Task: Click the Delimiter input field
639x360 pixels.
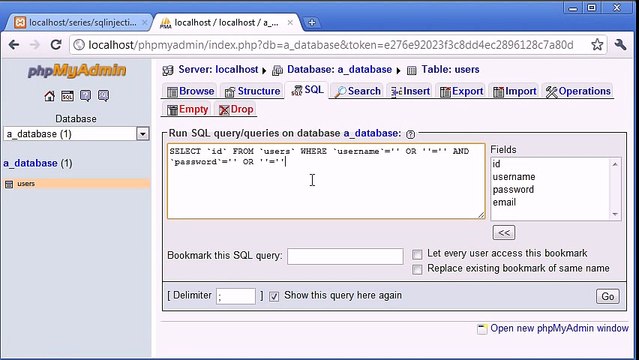Action: [x=236, y=296]
